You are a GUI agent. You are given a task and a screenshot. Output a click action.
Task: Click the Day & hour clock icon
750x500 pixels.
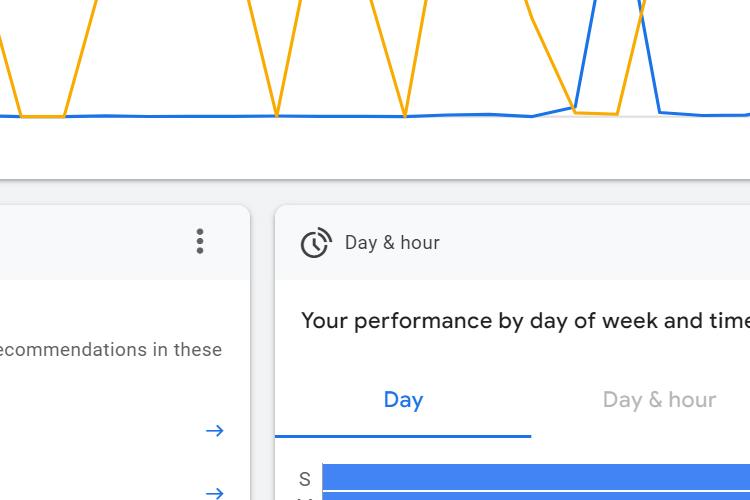(x=316, y=243)
